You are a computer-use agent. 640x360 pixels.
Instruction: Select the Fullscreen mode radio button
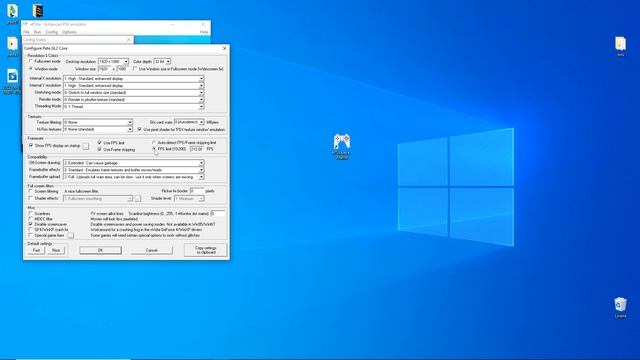click(31, 61)
